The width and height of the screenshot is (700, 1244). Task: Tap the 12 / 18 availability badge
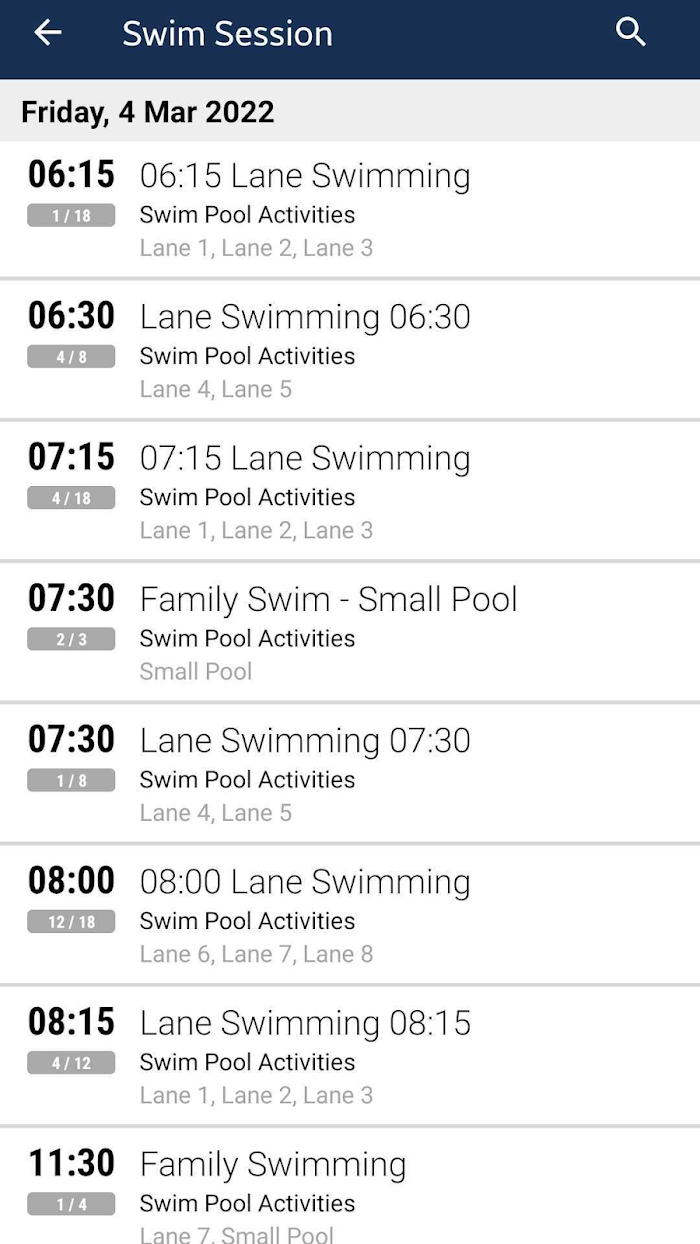pos(71,922)
